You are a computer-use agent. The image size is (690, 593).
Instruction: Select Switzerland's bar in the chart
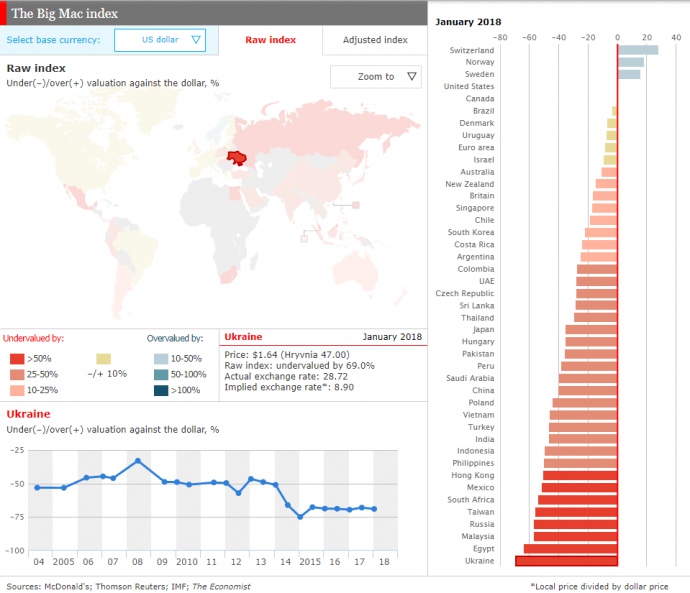coord(638,50)
